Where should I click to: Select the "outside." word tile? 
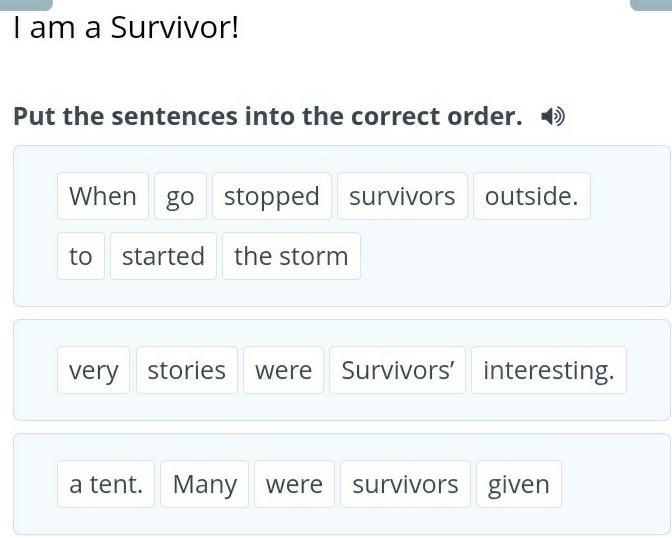point(531,196)
